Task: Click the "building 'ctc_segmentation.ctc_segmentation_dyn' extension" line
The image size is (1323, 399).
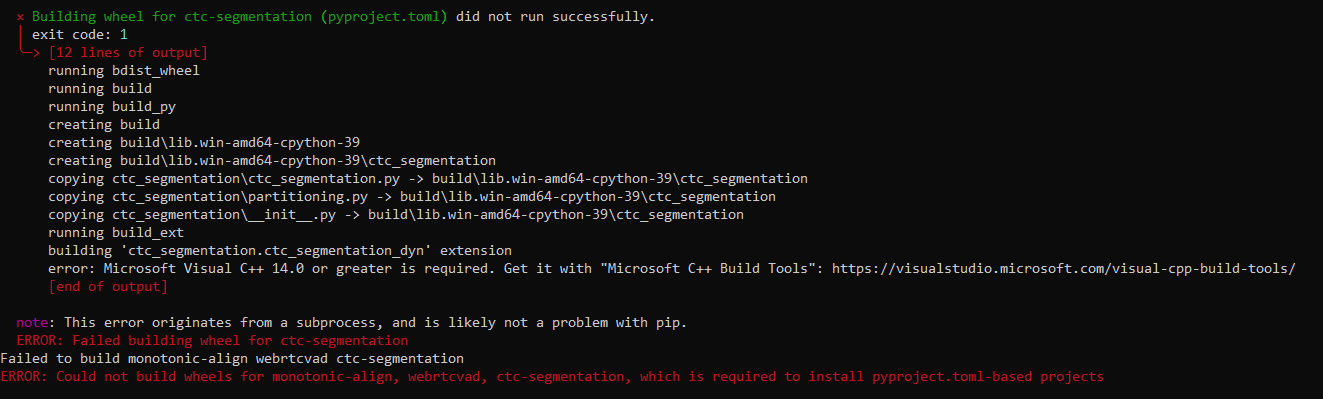Action: tap(280, 251)
